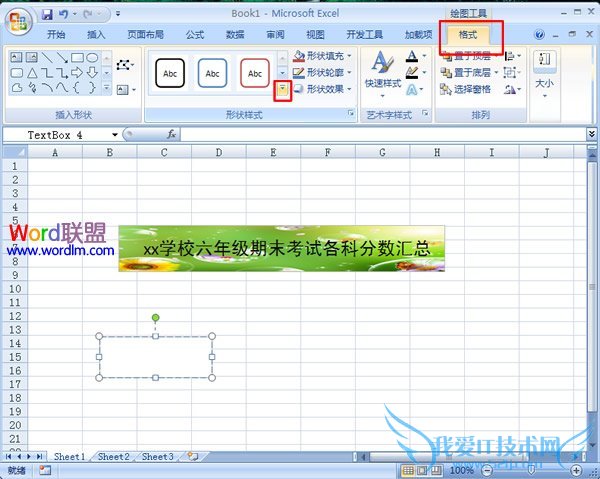Switch to Page Layout view in status bar

pos(422,470)
